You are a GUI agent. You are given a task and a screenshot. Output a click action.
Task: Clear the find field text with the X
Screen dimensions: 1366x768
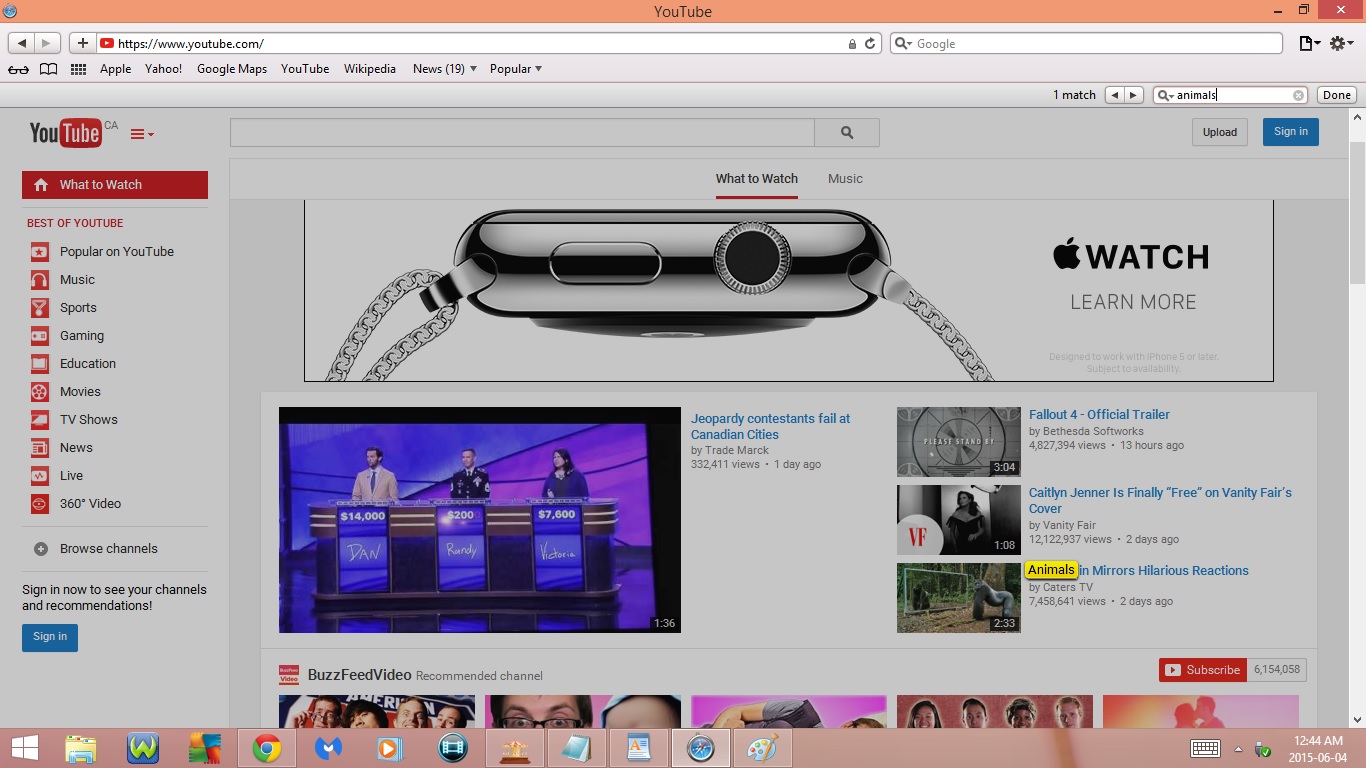(1298, 95)
